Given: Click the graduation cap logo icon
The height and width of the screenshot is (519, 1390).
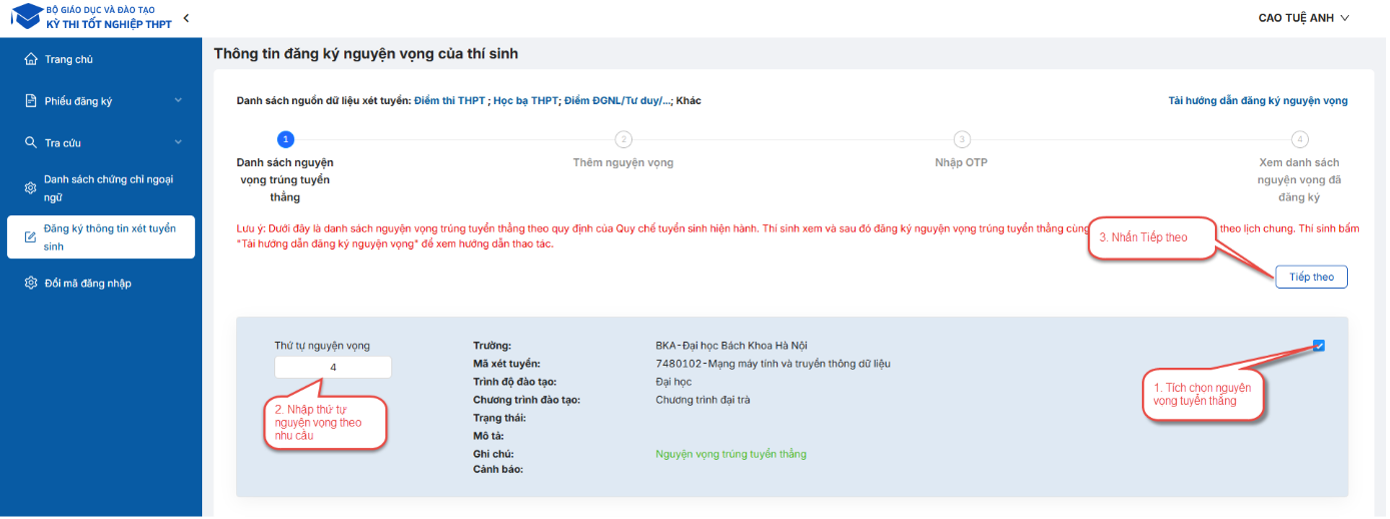Looking at the screenshot, I should (27, 16).
